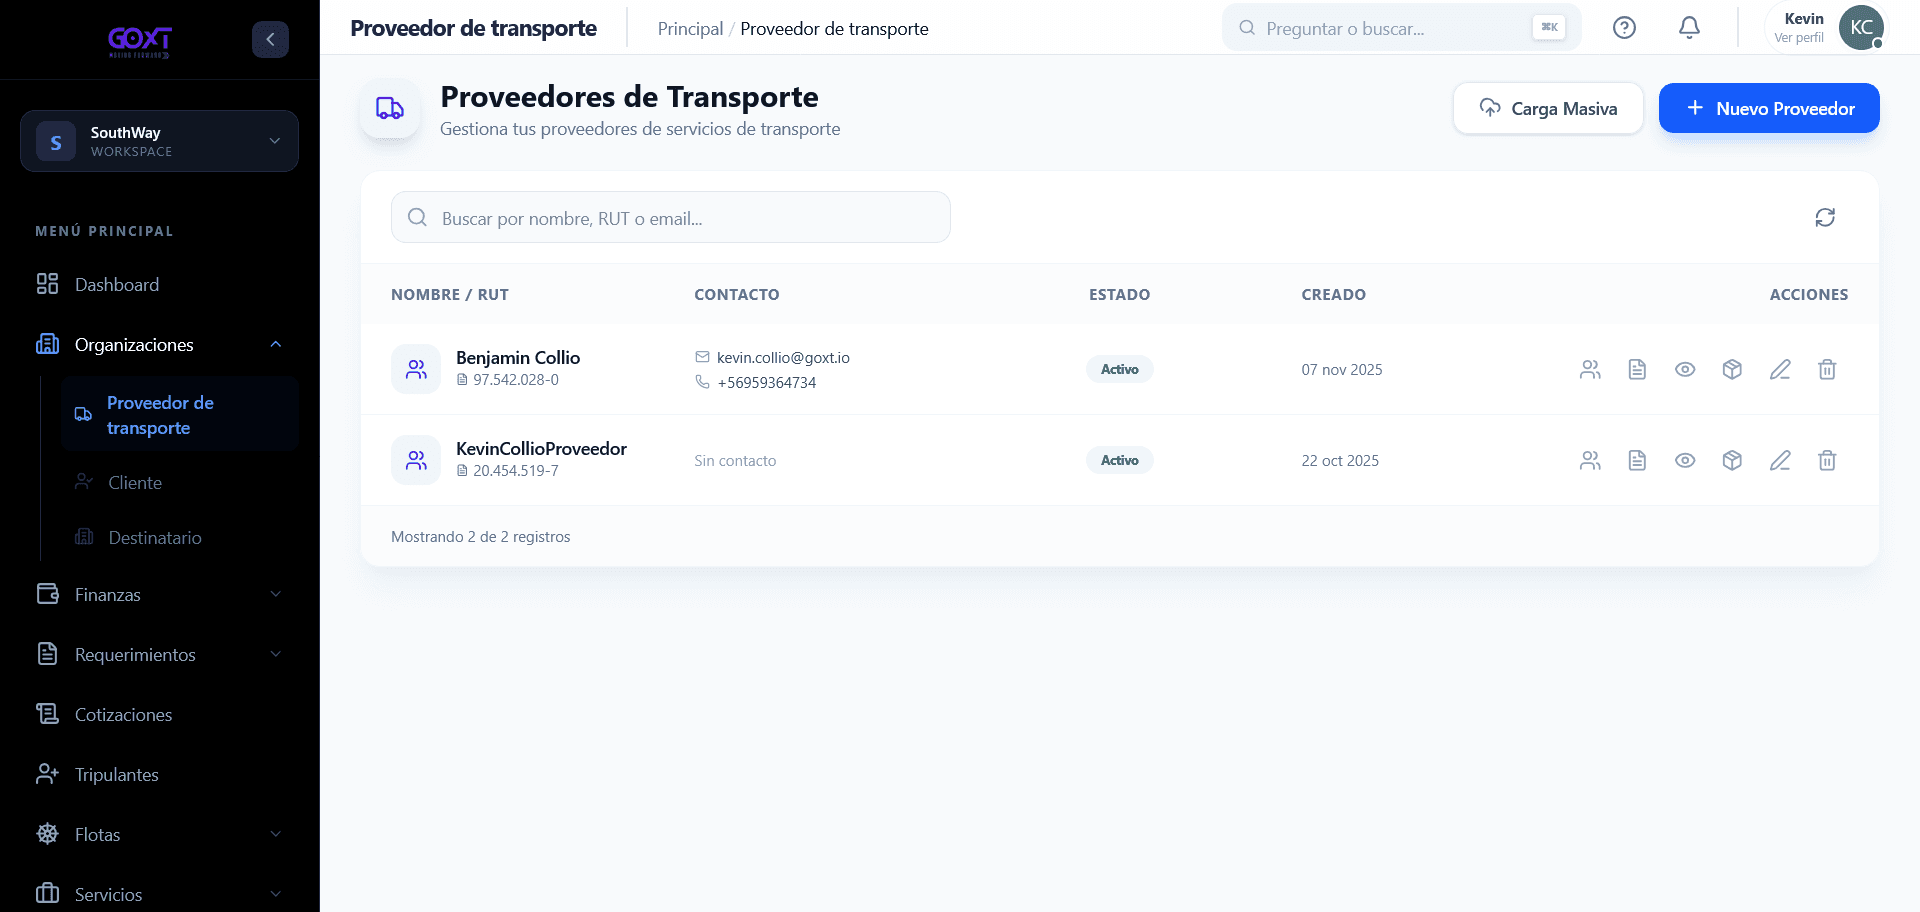
Task: Click Nuevo Proveedor button
Action: 1769,108
